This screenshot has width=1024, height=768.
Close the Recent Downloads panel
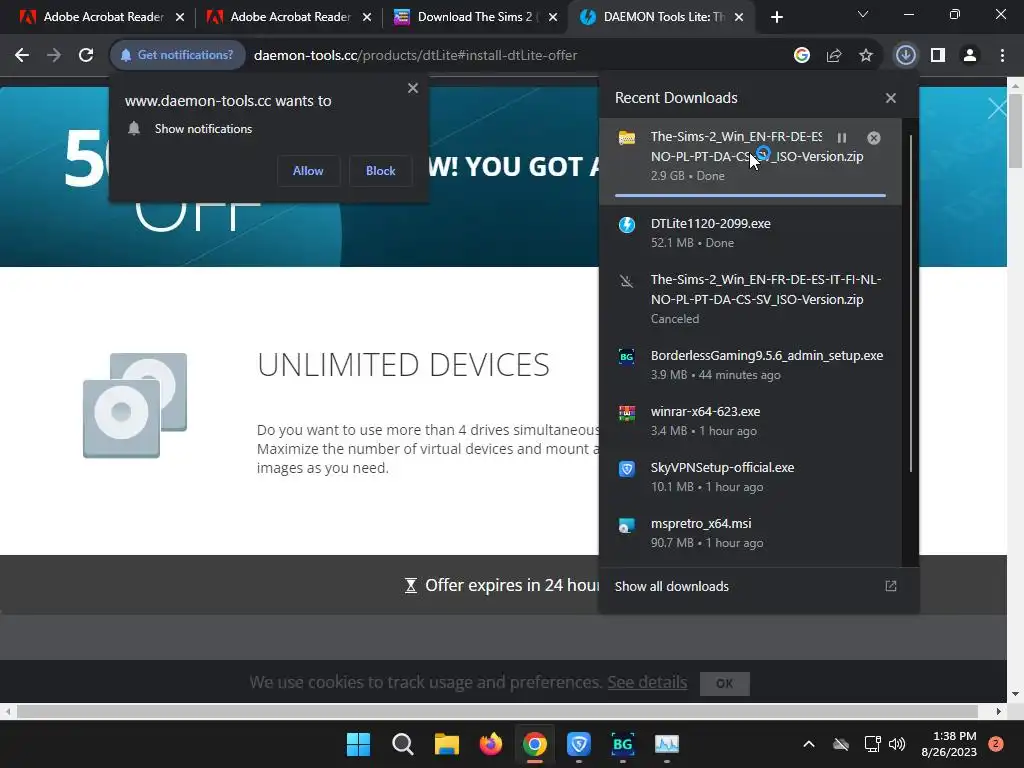[x=891, y=98]
